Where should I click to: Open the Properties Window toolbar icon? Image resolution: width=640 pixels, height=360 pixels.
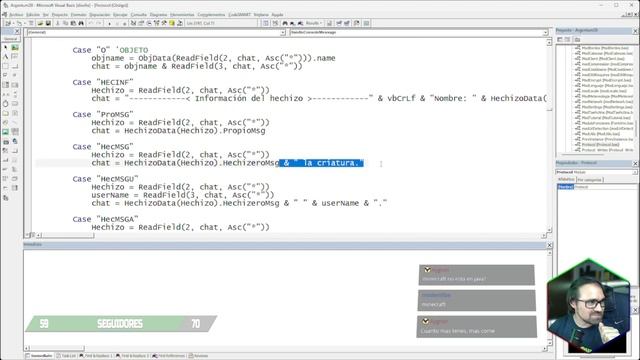click(x=141, y=23)
